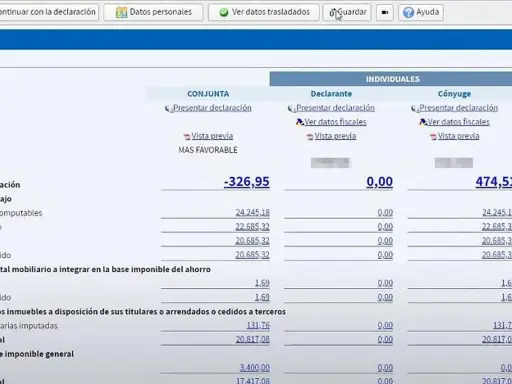Image resolution: width=512 pixels, height=384 pixels.
Task: Save with the Guardar button
Action: point(347,12)
